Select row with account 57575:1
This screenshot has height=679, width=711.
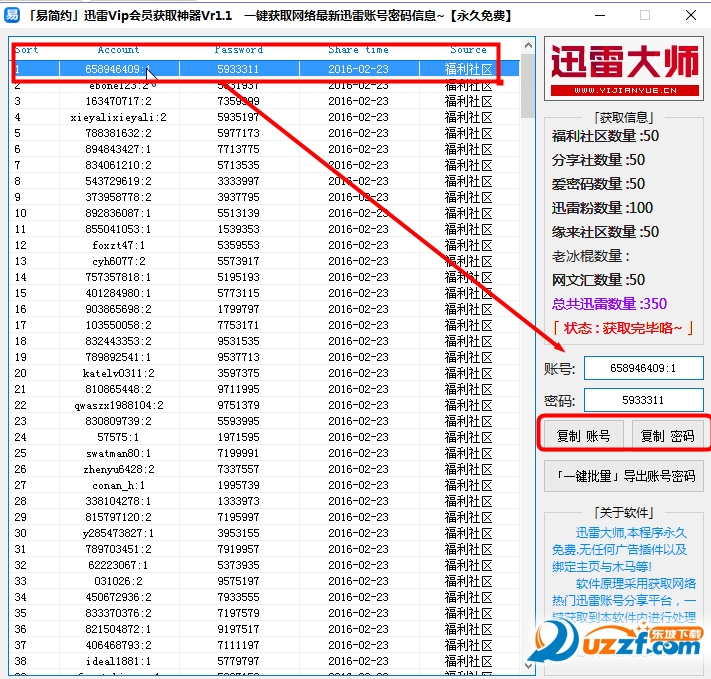(264, 437)
